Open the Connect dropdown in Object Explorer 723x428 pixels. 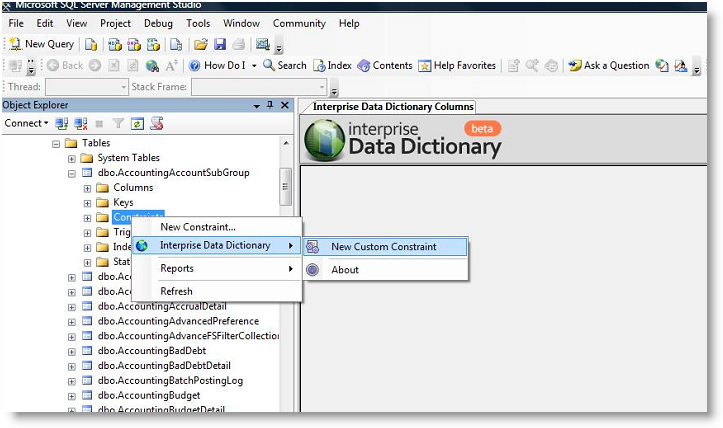tap(26, 124)
